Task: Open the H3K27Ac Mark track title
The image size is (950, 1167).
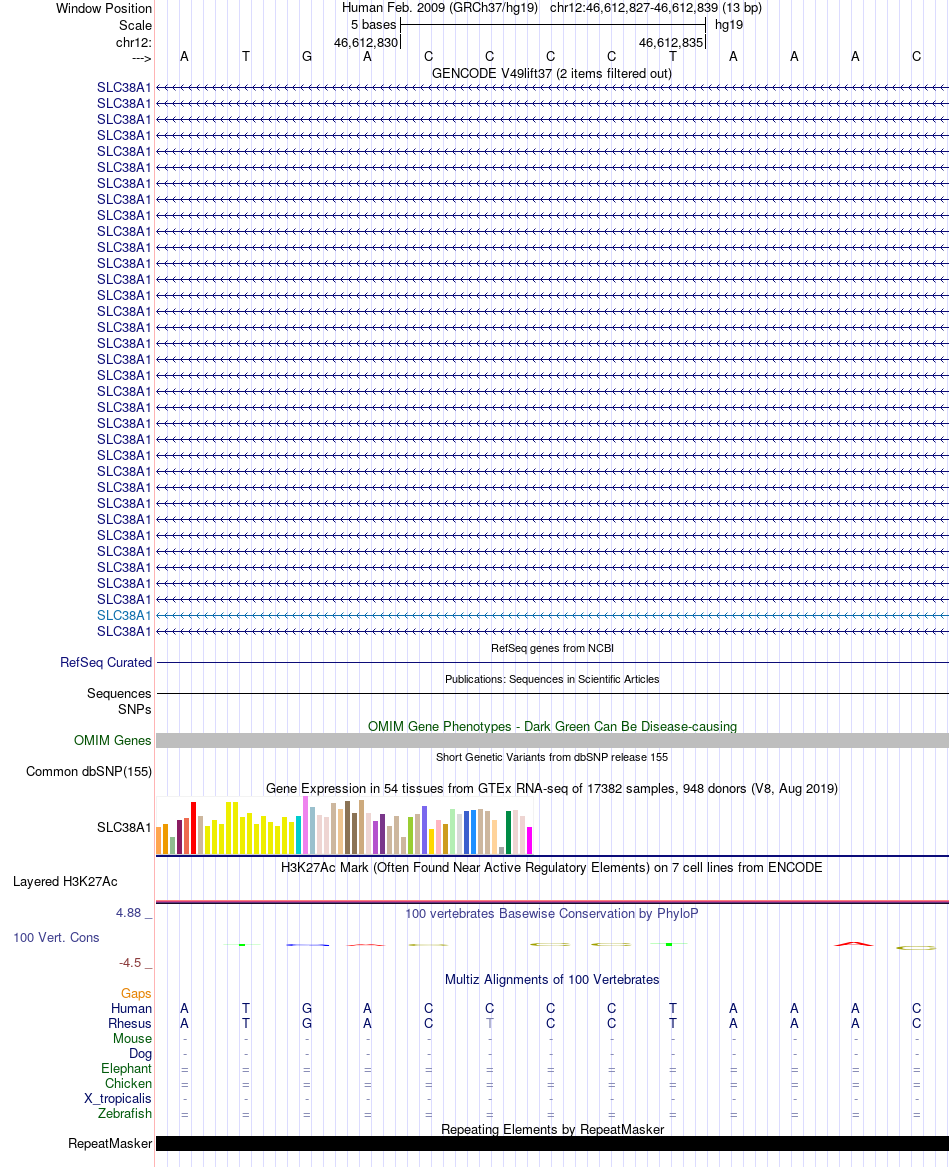Action: (552, 868)
